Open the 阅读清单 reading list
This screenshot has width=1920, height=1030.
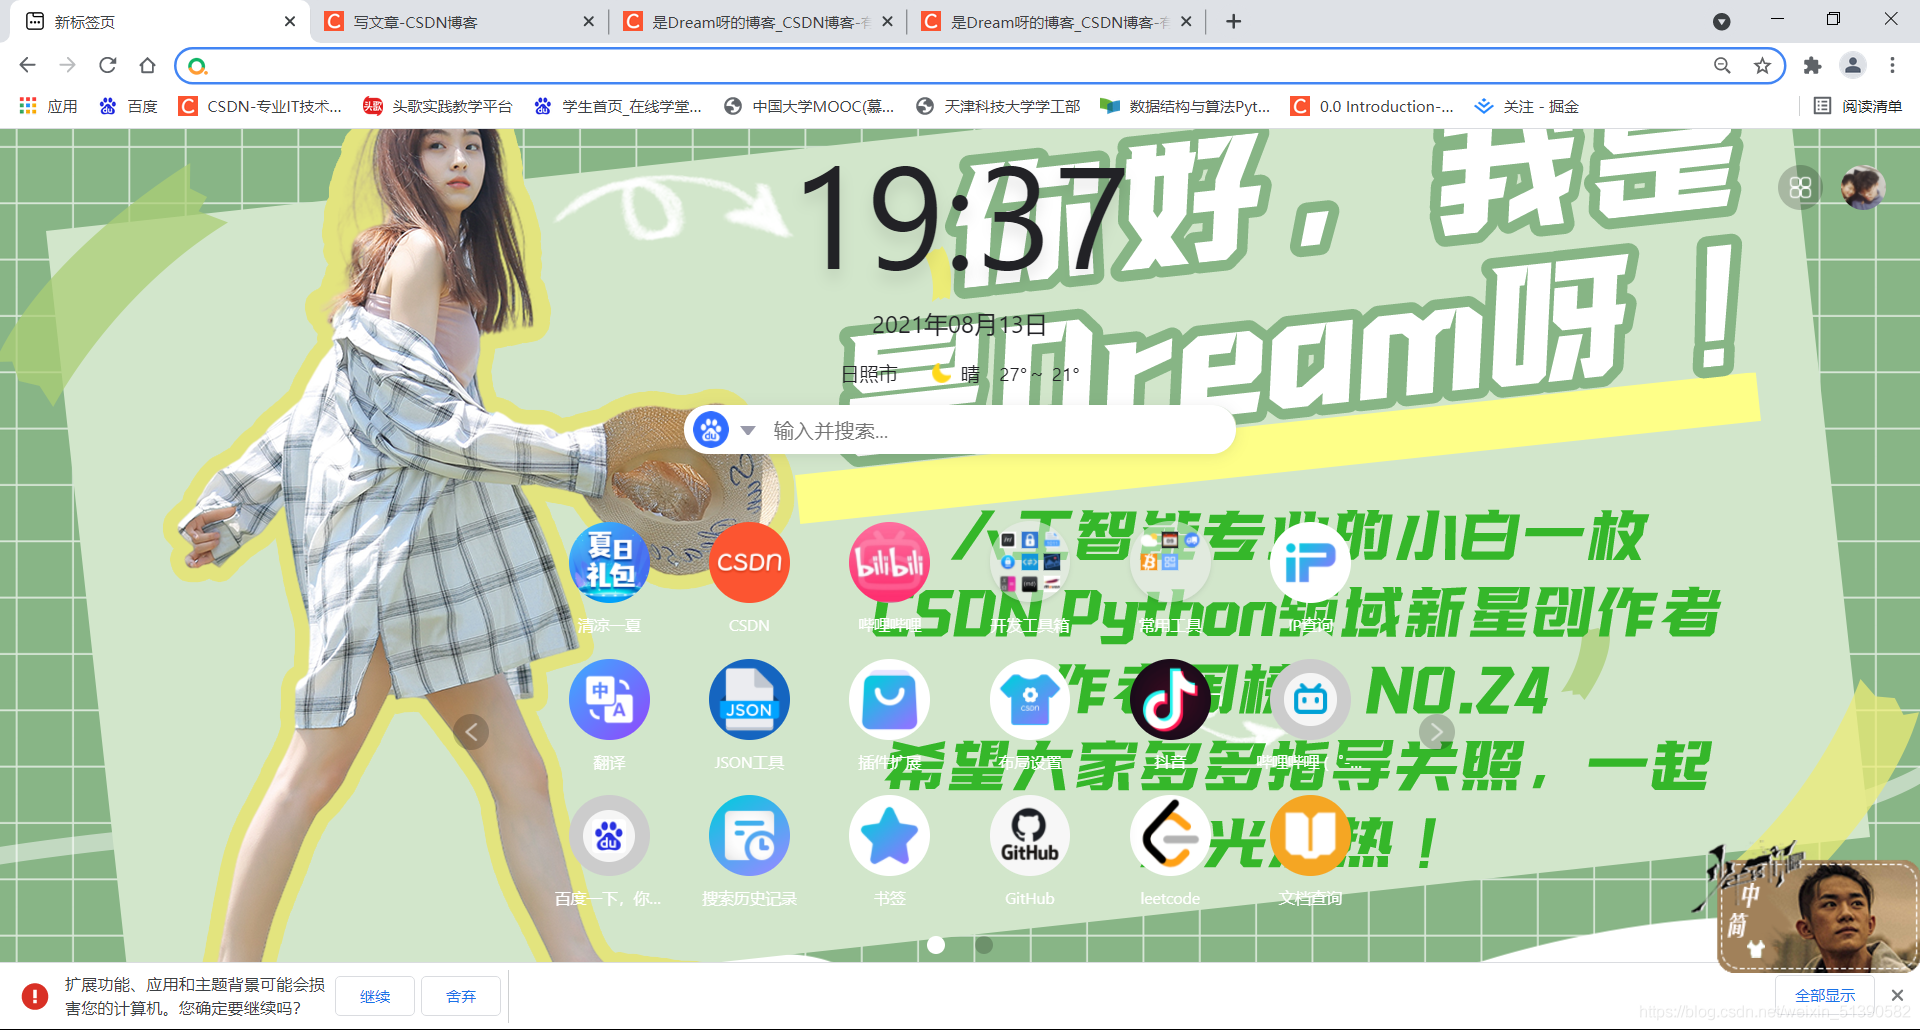[x=1858, y=107]
